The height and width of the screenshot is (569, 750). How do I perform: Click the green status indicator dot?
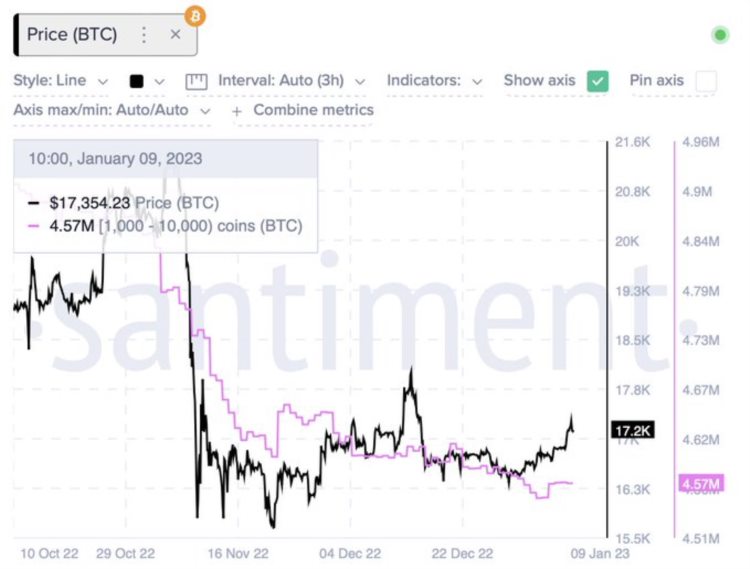coord(719,35)
